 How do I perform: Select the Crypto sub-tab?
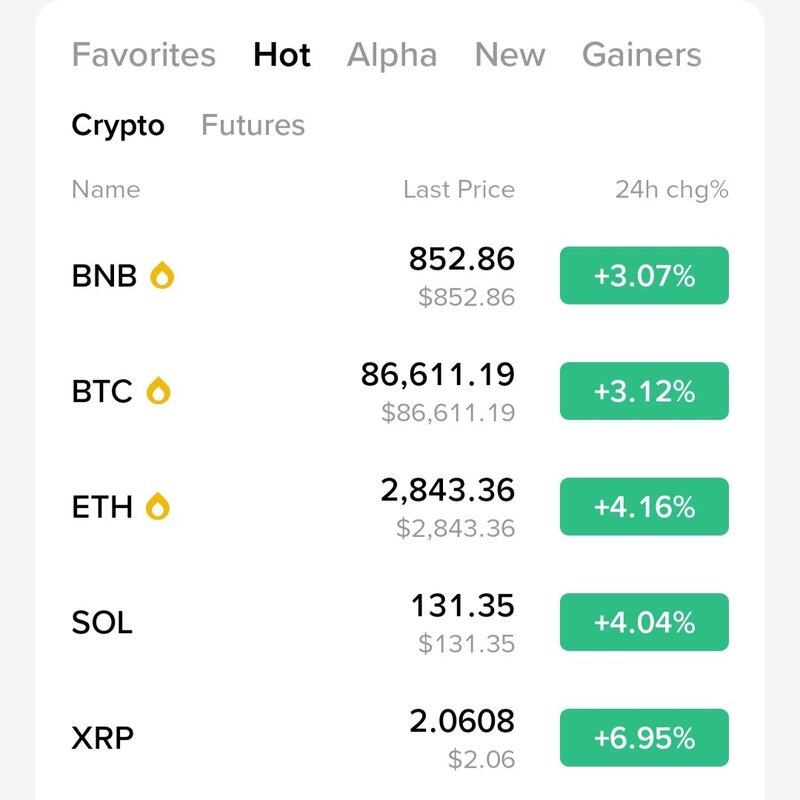tap(118, 125)
